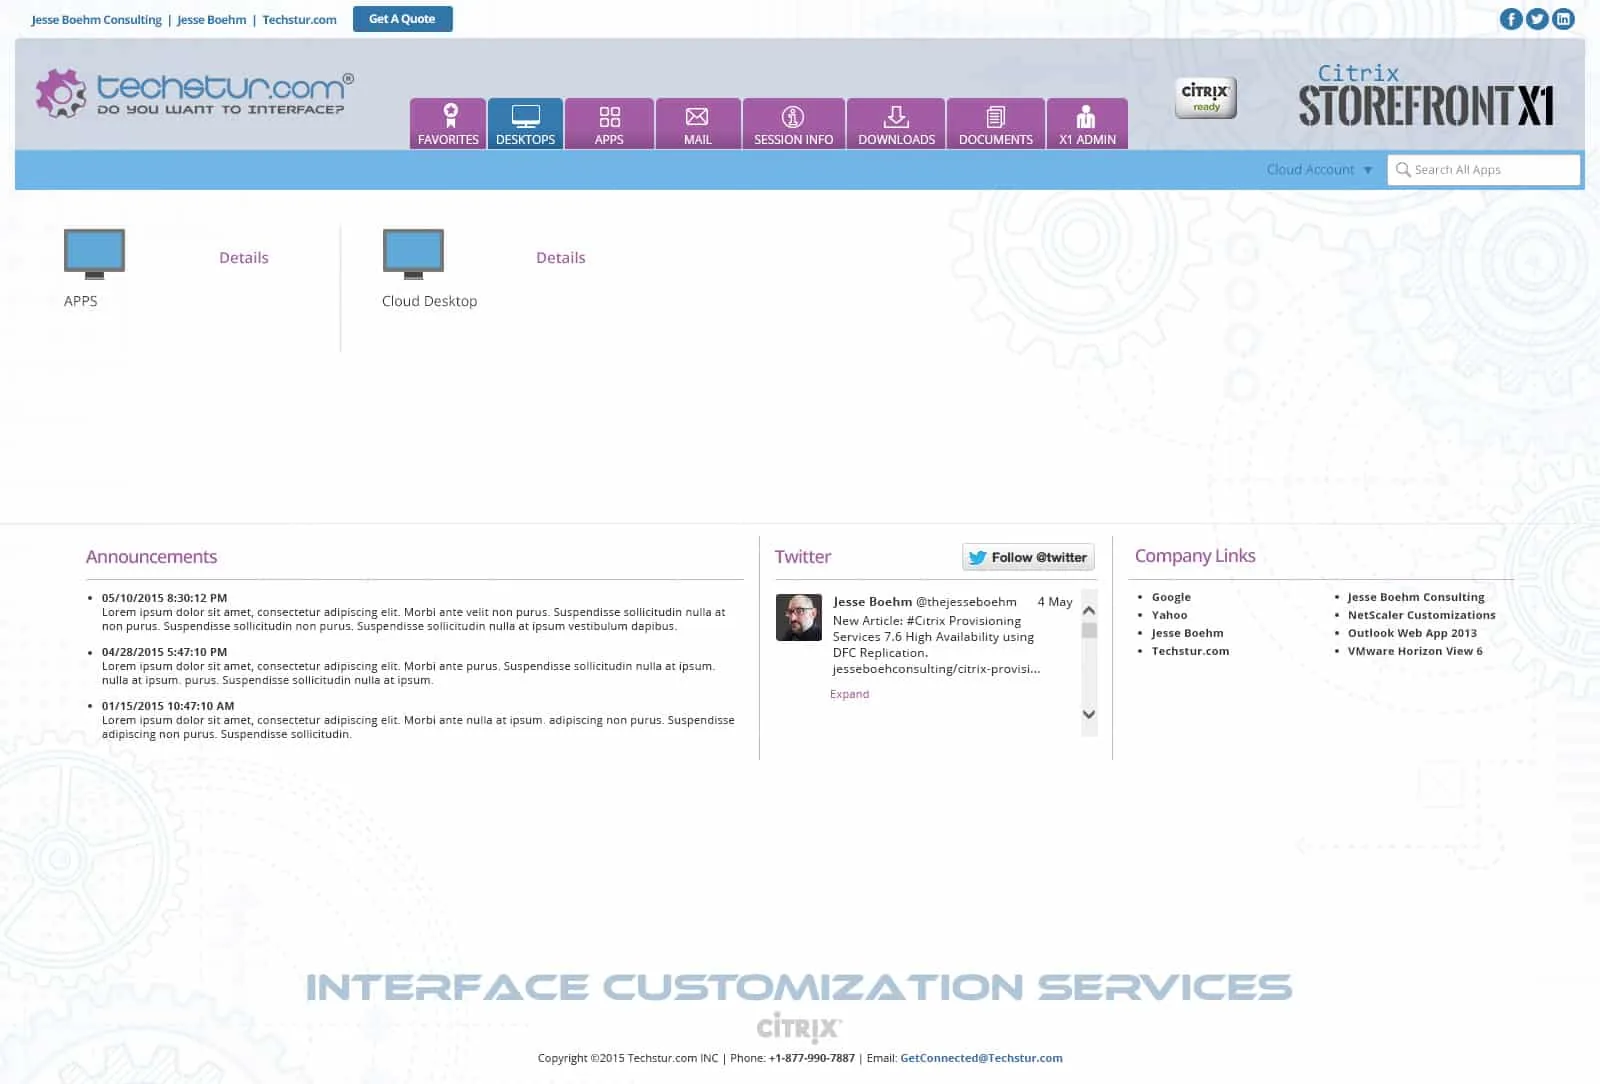The width and height of the screenshot is (1600, 1084).
Task: Open the Apps tab
Action: (609, 124)
